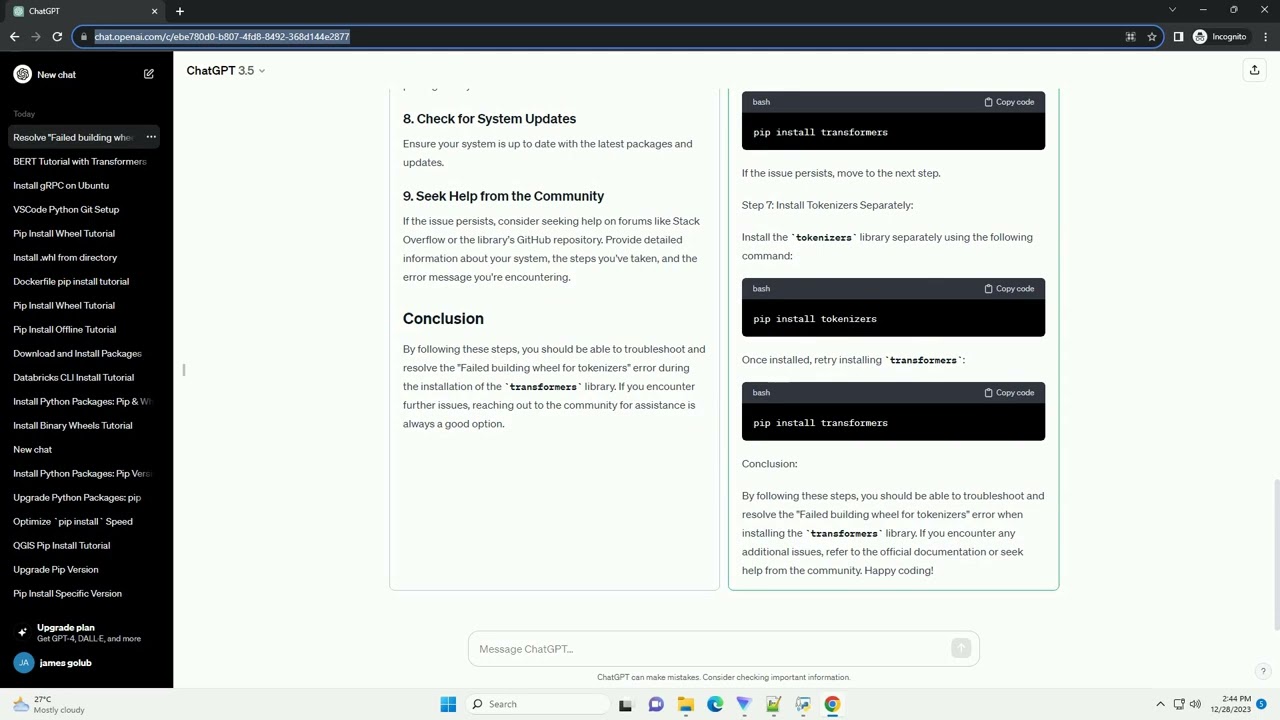1280x720 pixels.
Task: Click the 'Step 7: Install Tokenizers Separately:' text
Action: pos(827,205)
